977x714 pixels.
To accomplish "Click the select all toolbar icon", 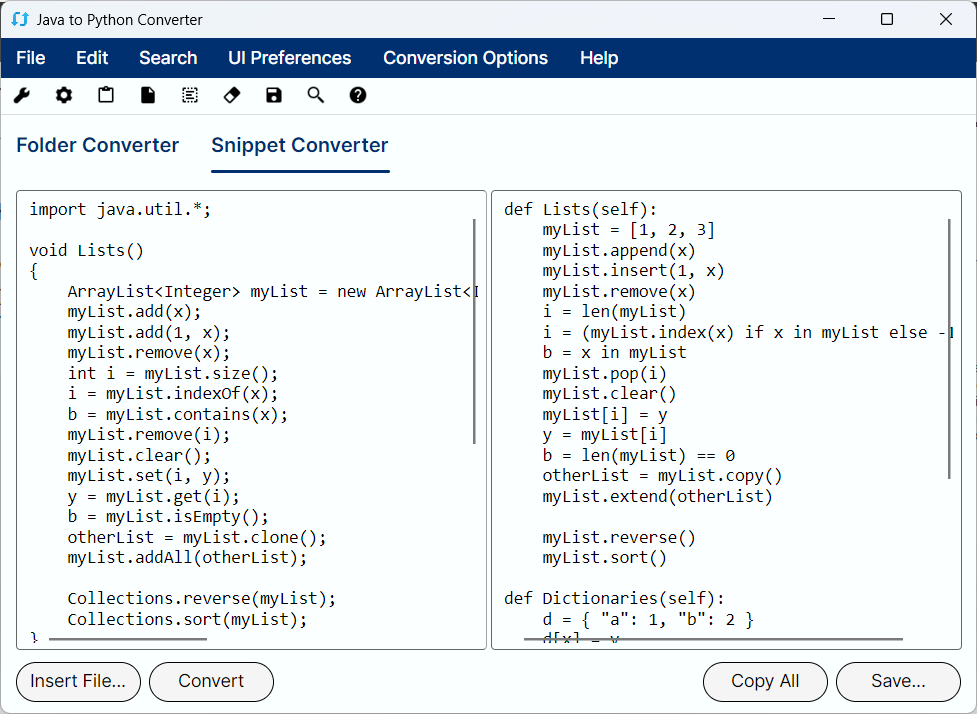I will (x=190, y=95).
